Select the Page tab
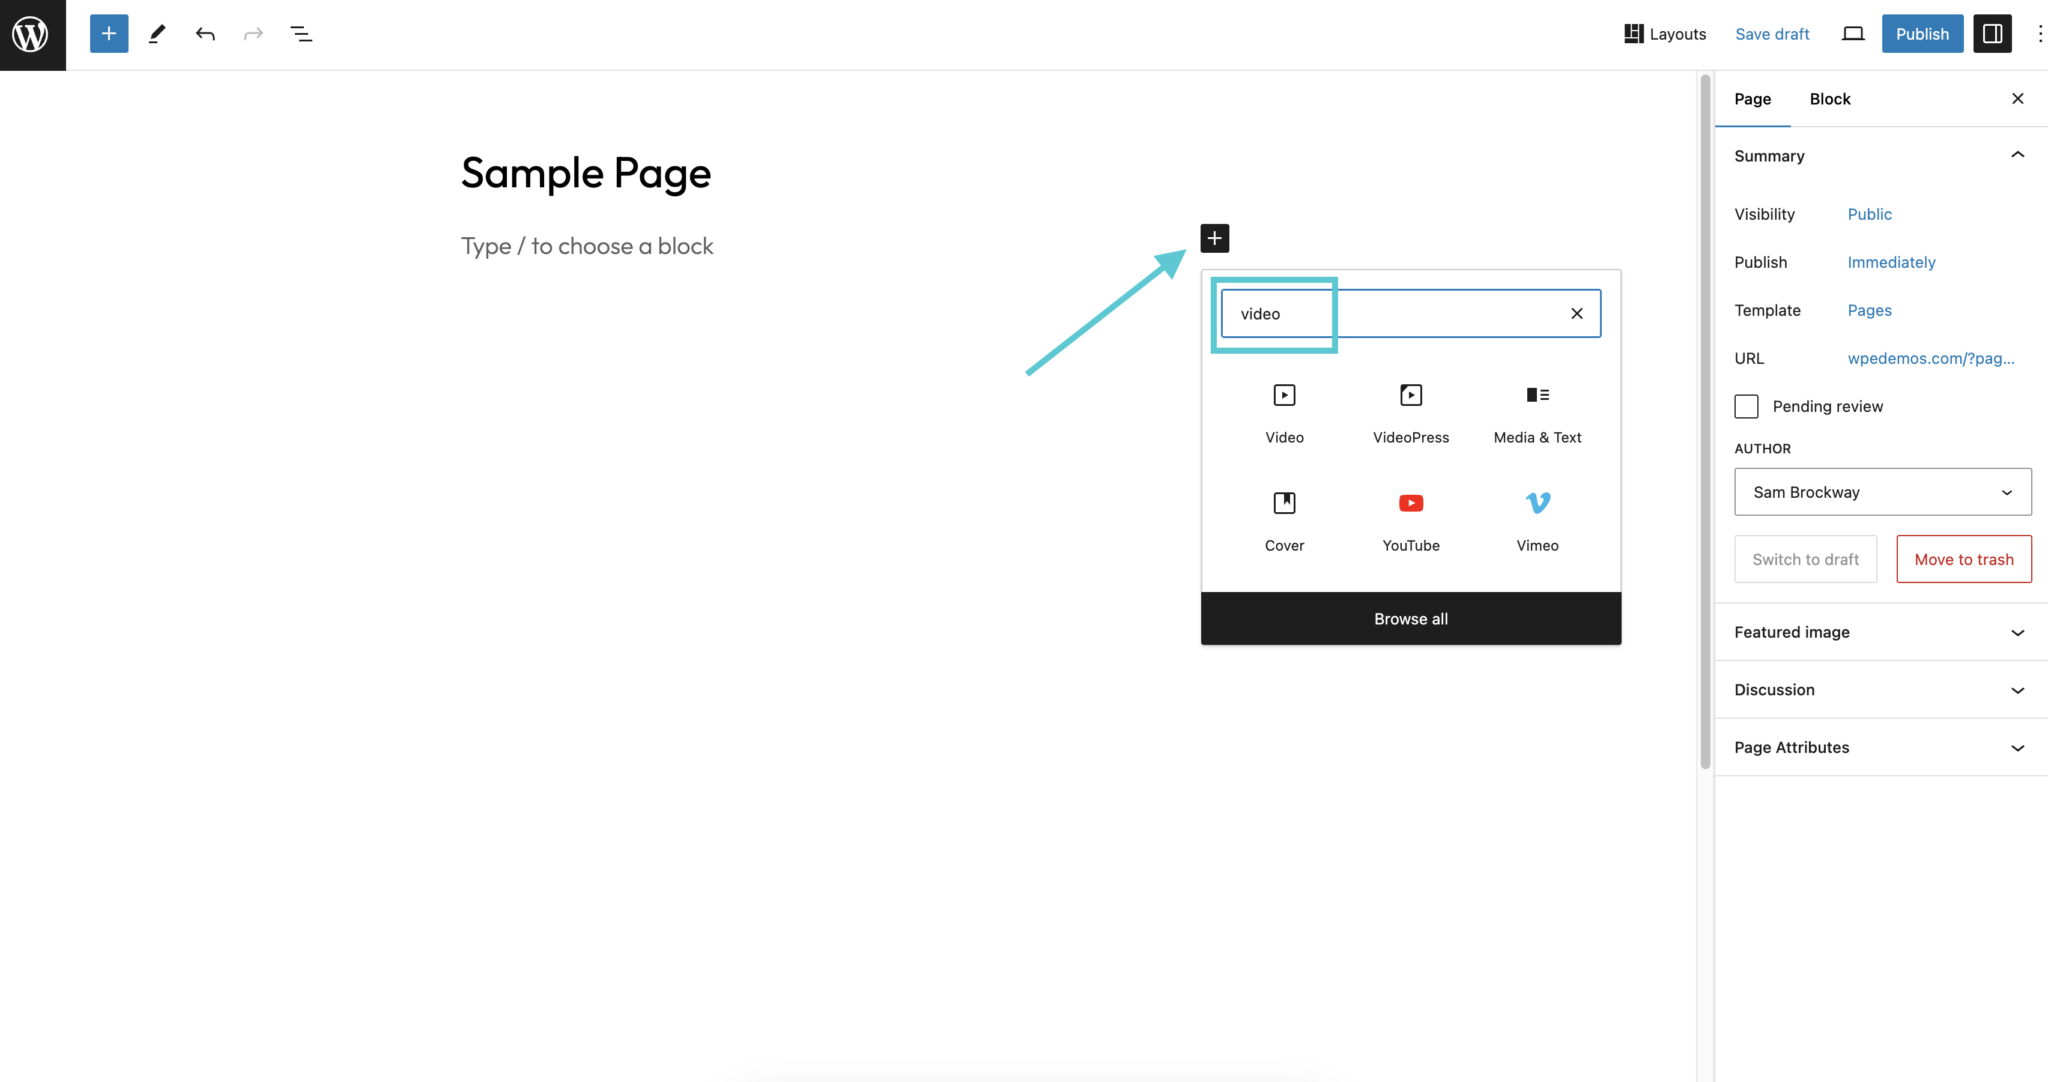 point(1751,98)
